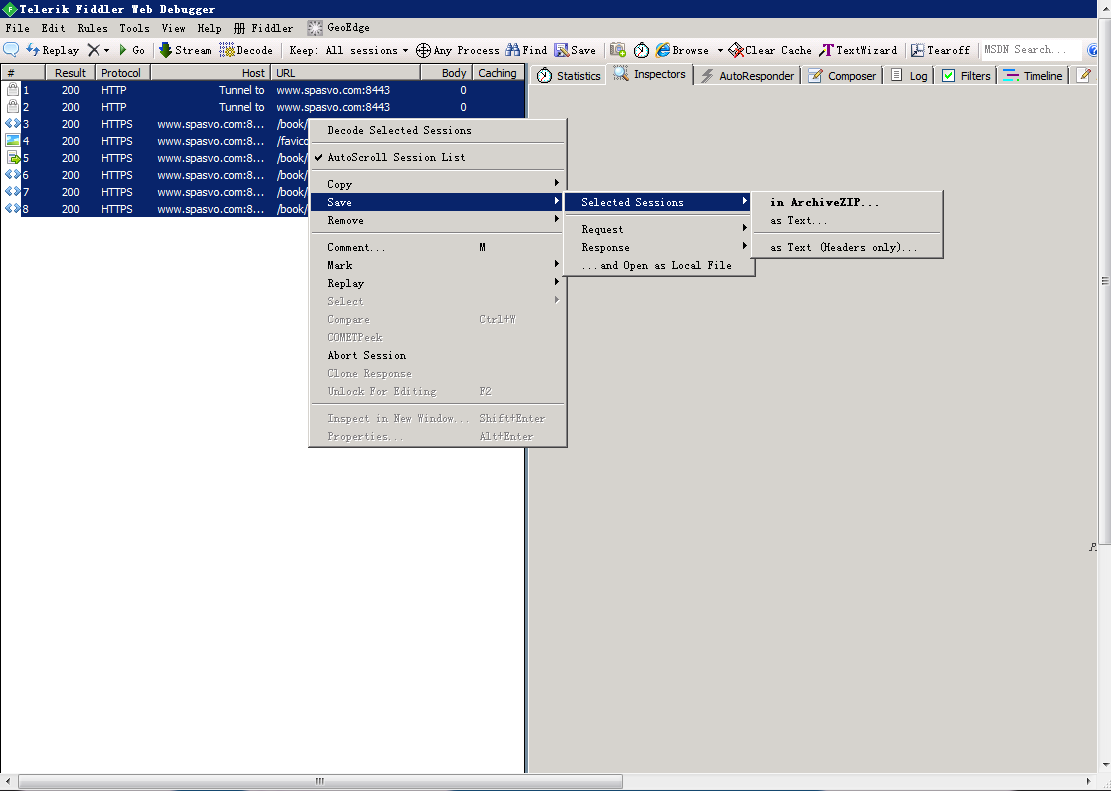The width and height of the screenshot is (1111, 791).
Task: Save sessions in ArchiveZIP...
Action: tap(847, 202)
